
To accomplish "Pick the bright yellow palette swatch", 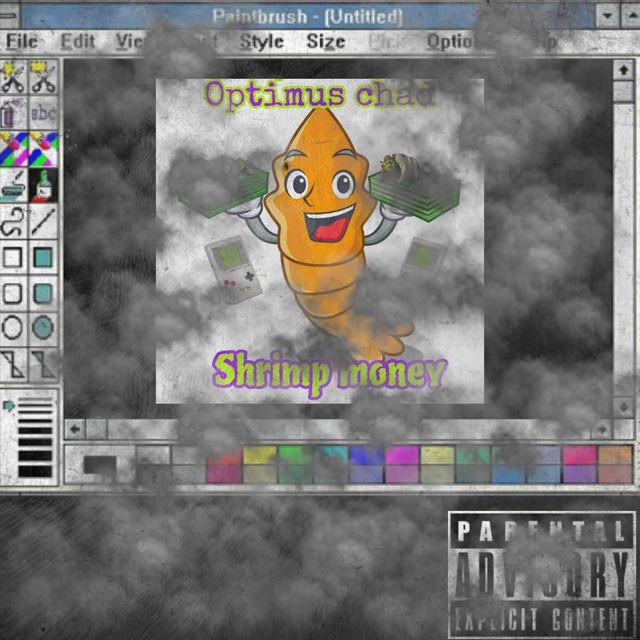I will click(260, 456).
